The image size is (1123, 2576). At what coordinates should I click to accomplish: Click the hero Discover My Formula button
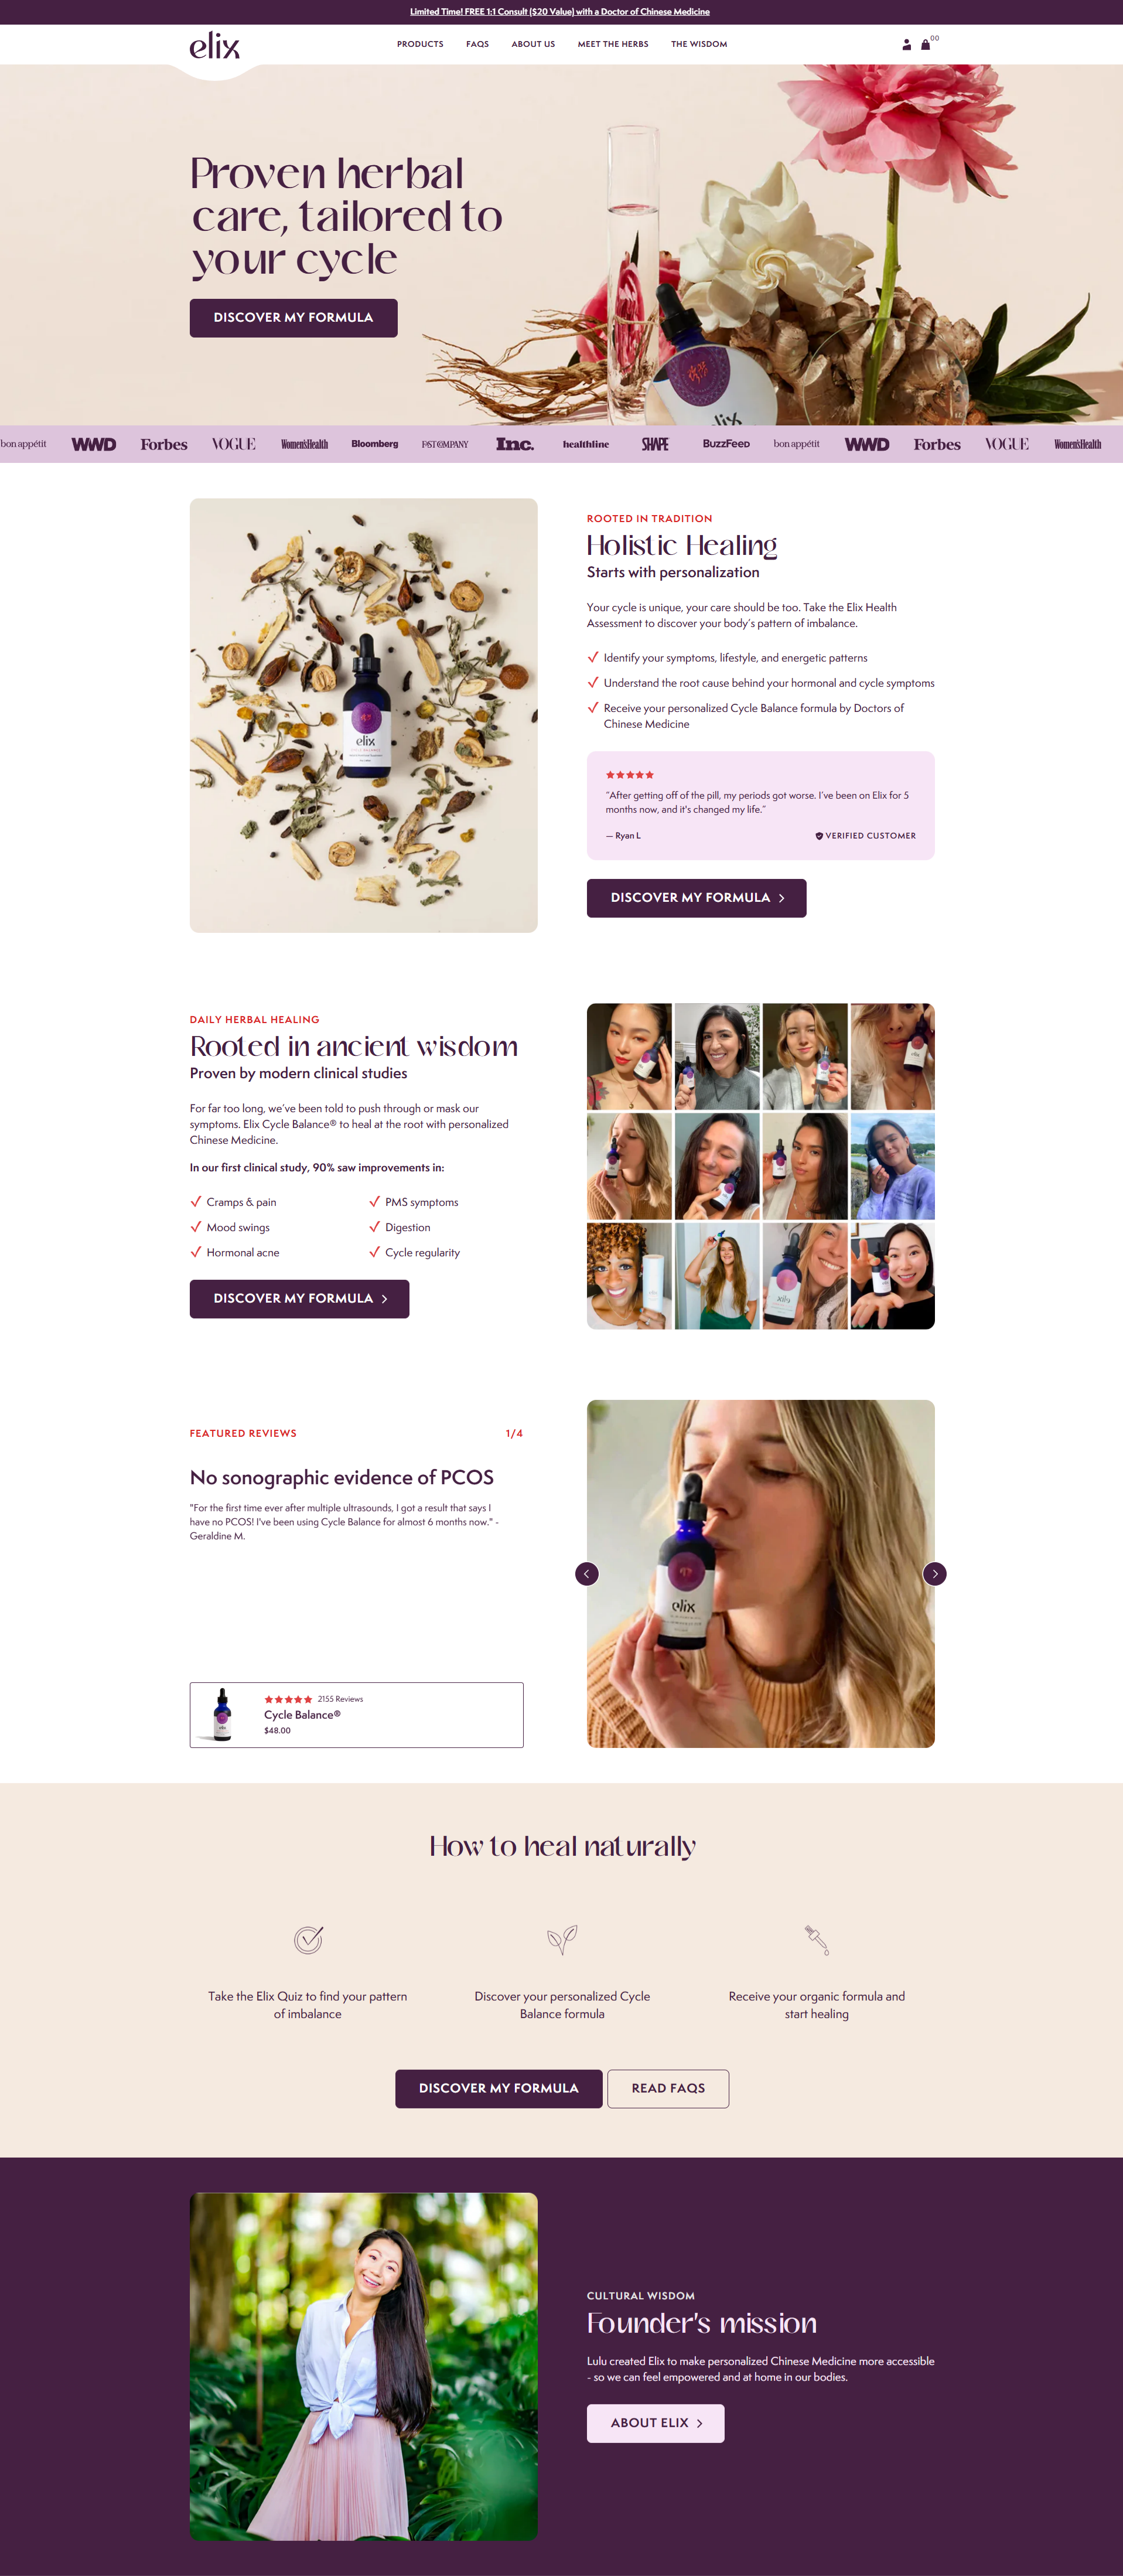(x=294, y=318)
